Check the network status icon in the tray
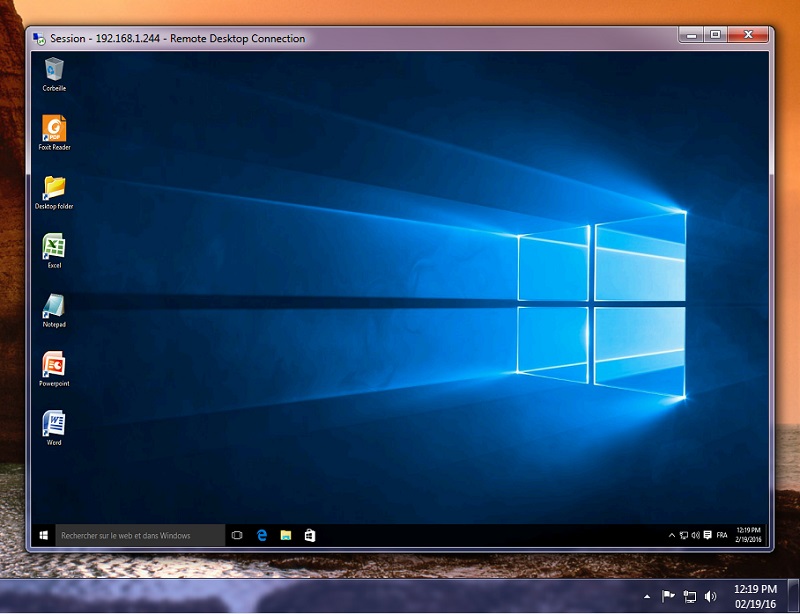Screen dimensions: 800x614 (684, 535)
